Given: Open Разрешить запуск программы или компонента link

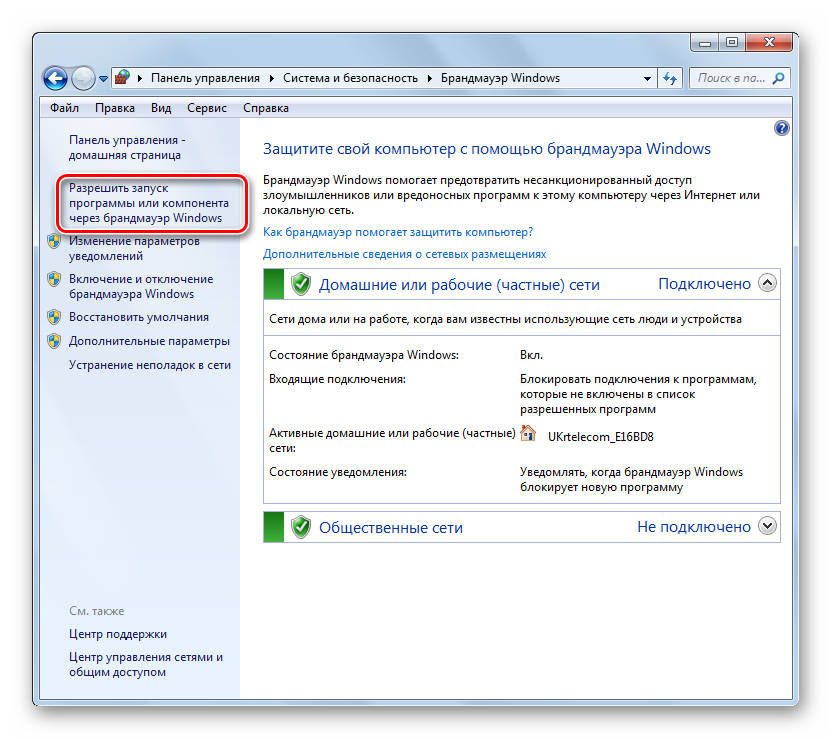Looking at the screenshot, I should 145,203.
